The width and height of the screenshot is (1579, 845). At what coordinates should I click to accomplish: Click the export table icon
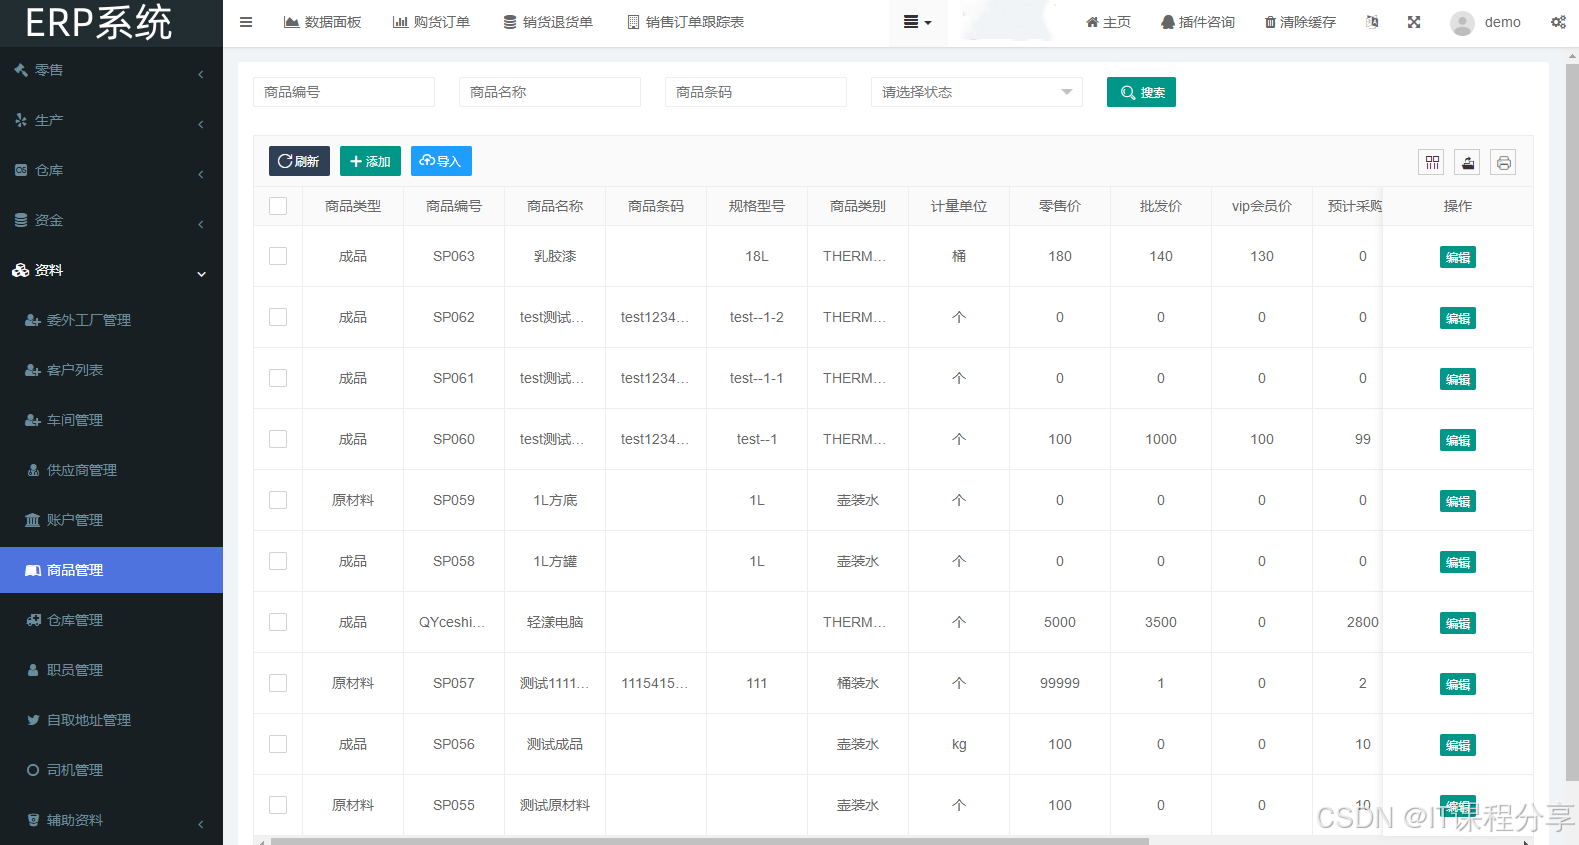(x=1467, y=162)
